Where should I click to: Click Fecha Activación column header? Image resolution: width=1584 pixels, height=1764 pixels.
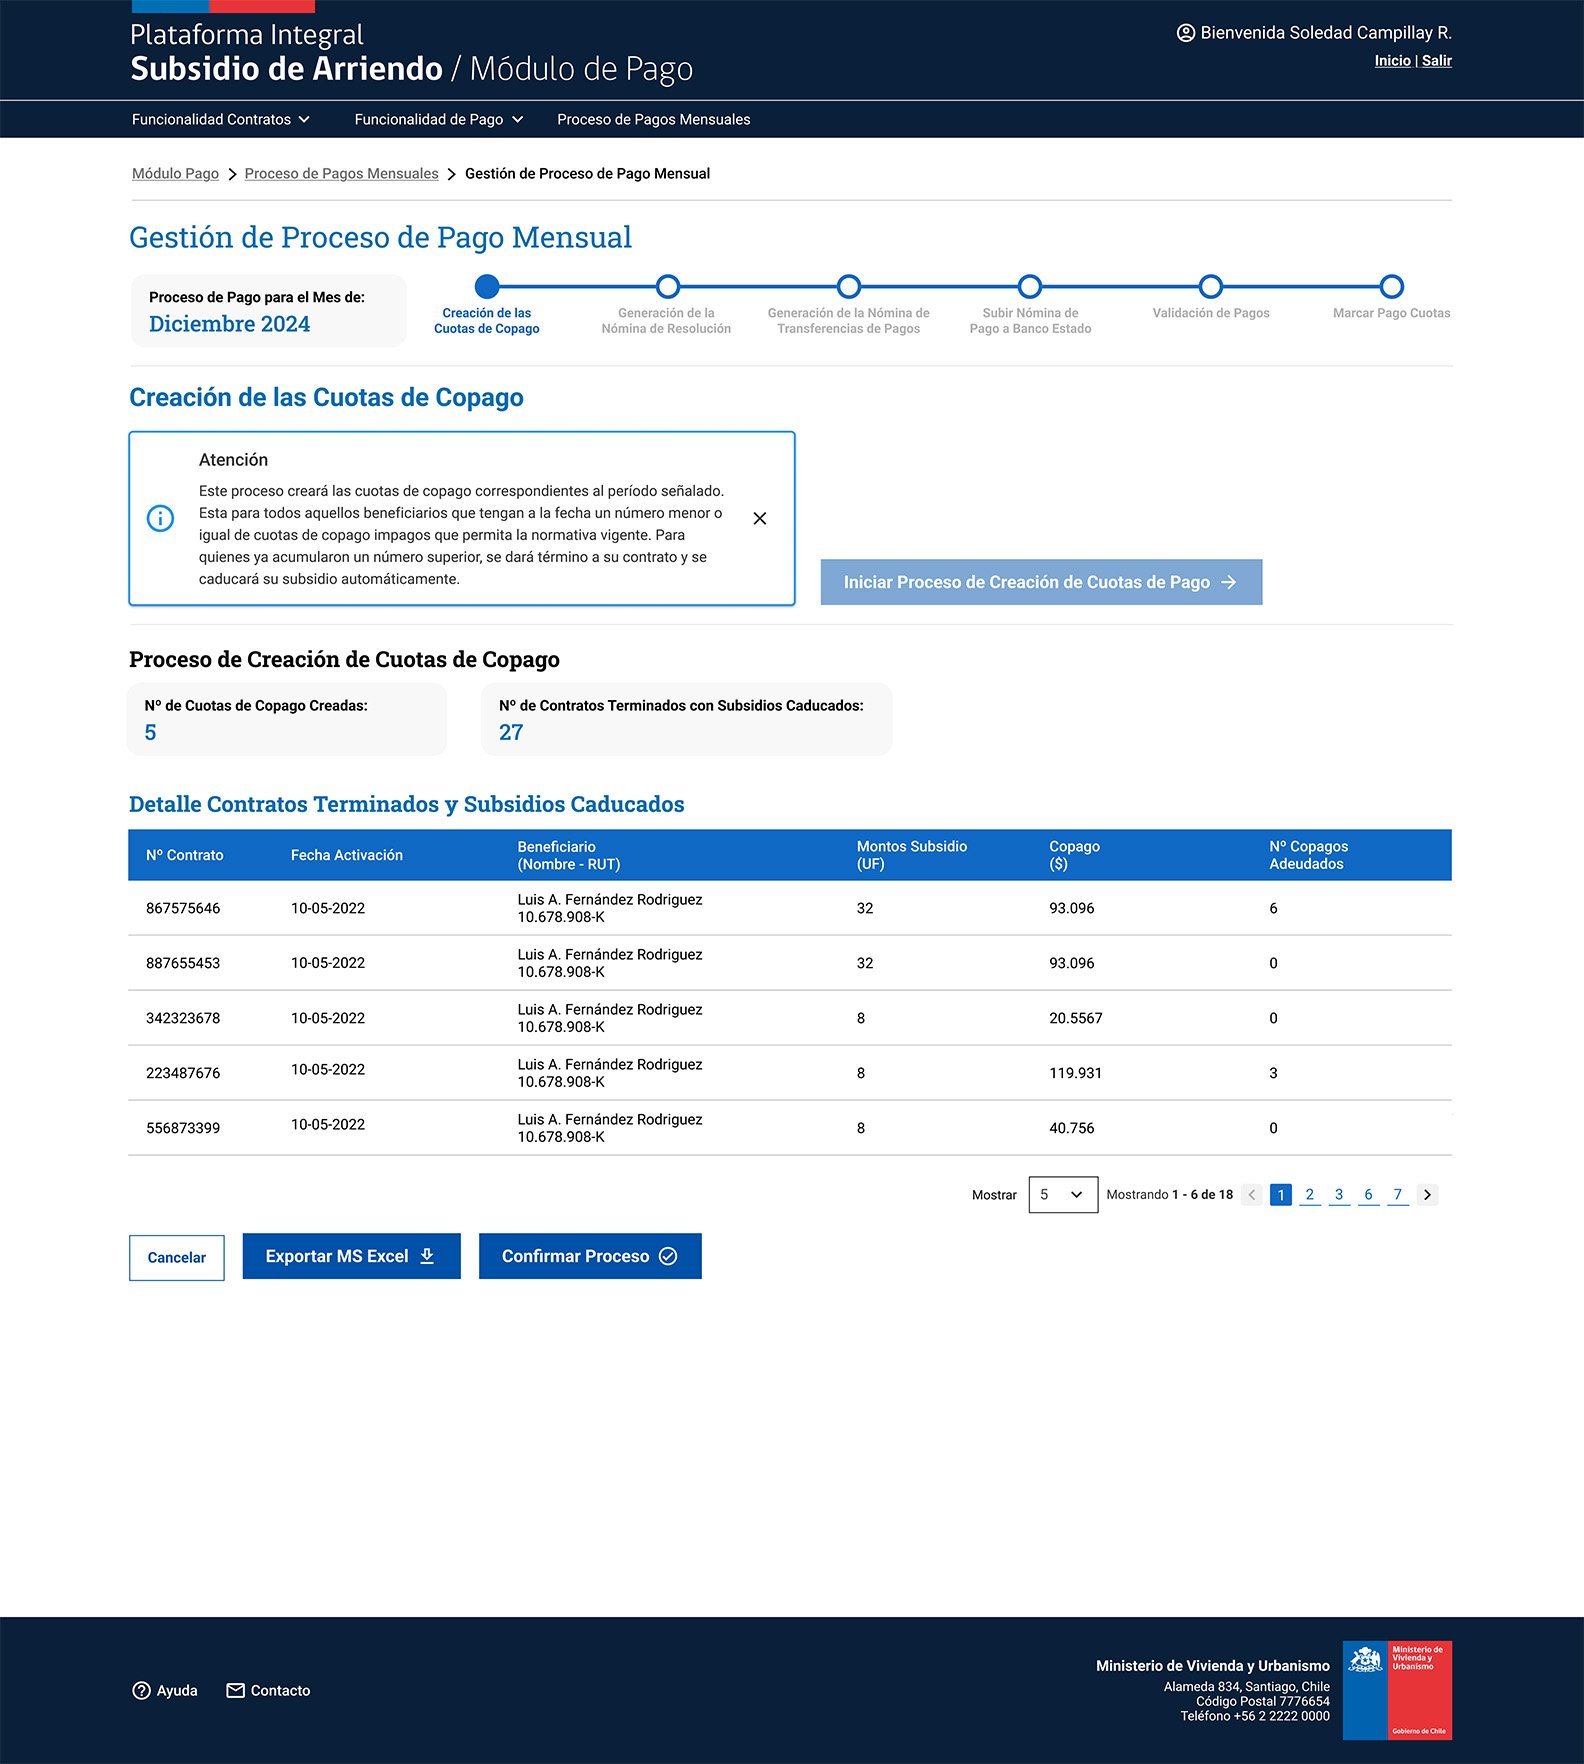[347, 855]
